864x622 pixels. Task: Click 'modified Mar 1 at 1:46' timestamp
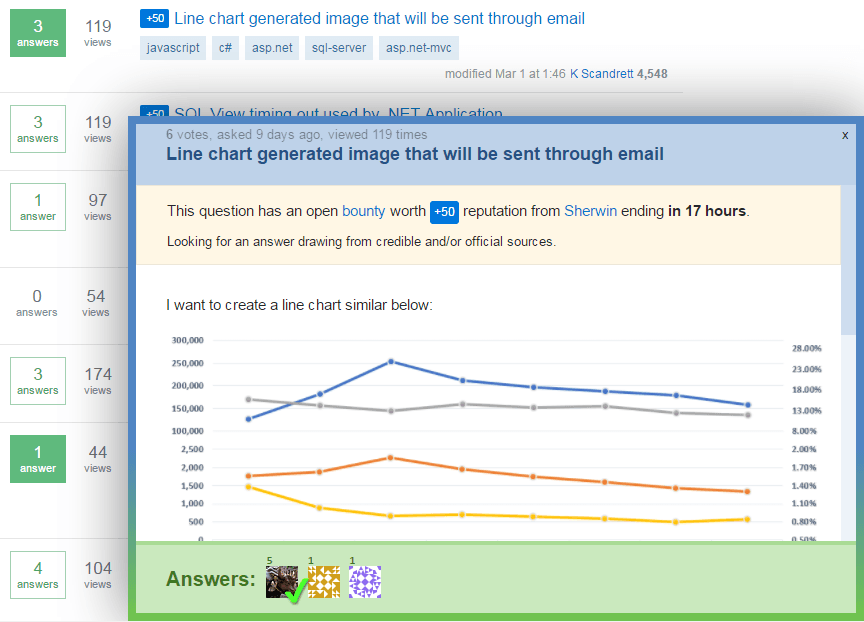tap(505, 74)
